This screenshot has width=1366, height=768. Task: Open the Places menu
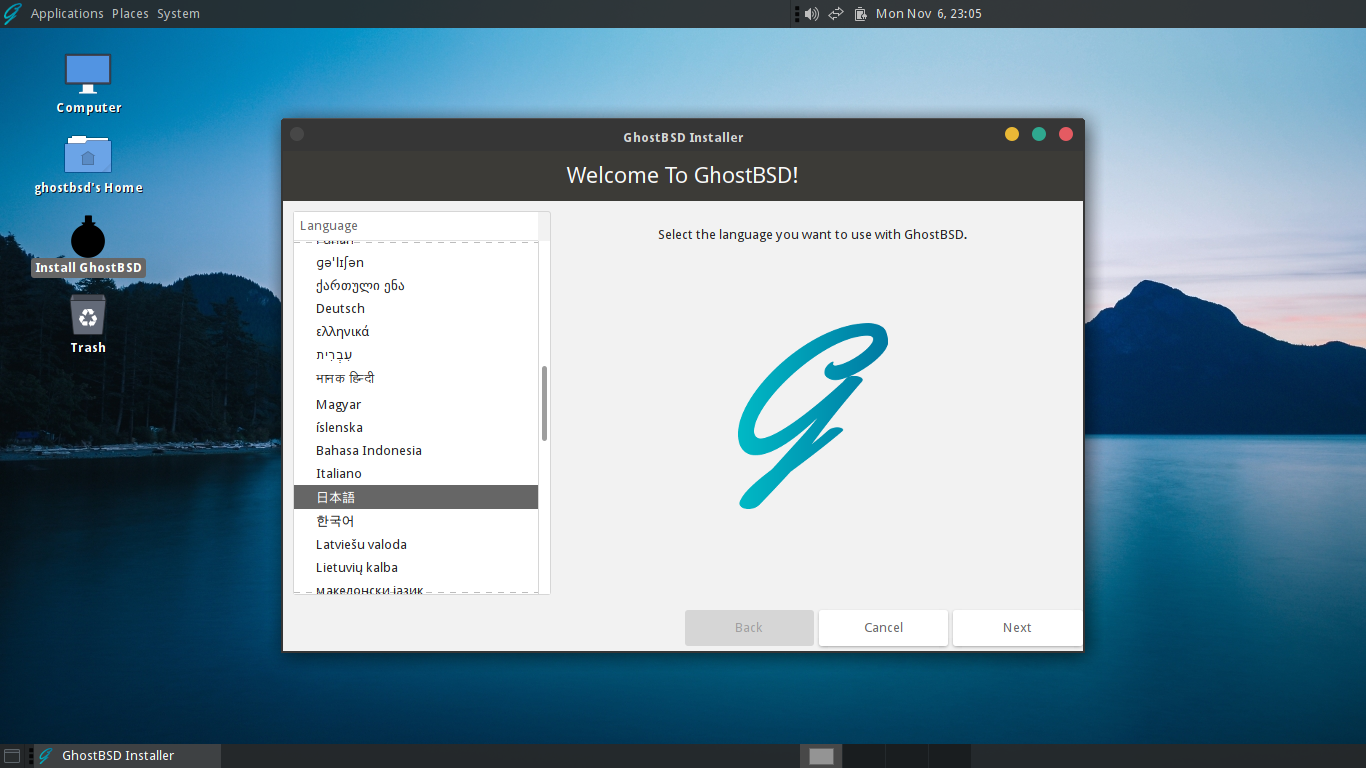click(130, 14)
